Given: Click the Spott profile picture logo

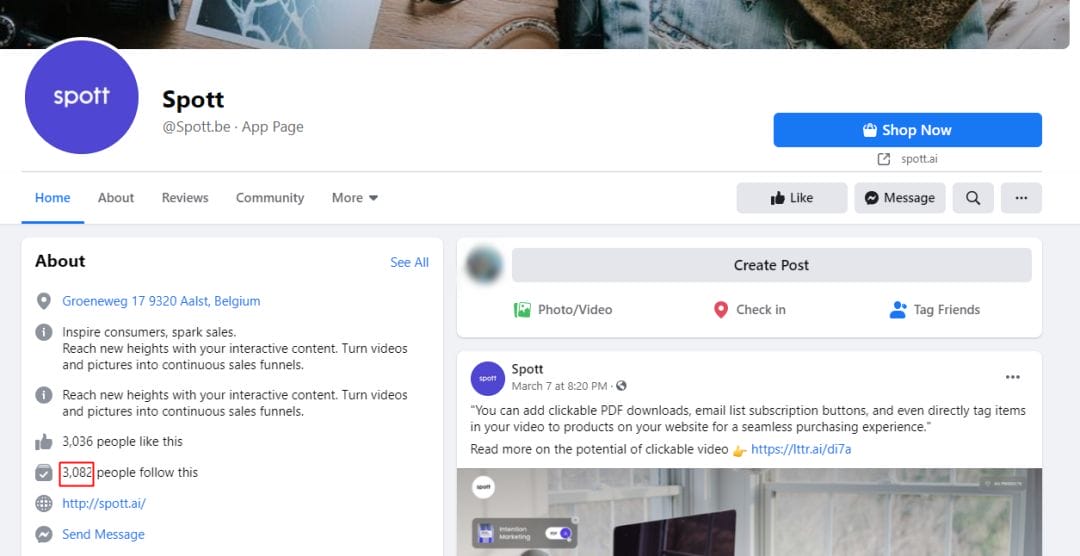Looking at the screenshot, I should (x=81, y=96).
